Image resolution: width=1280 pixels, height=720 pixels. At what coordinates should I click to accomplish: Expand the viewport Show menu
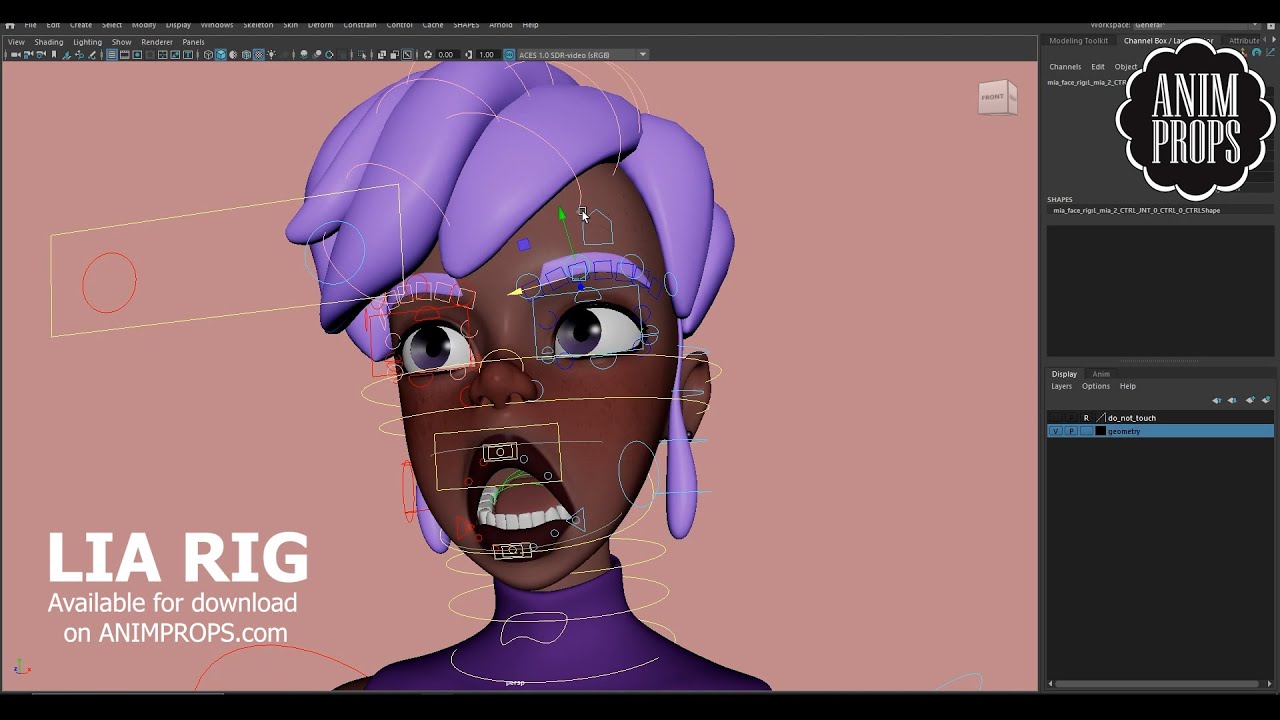121,42
